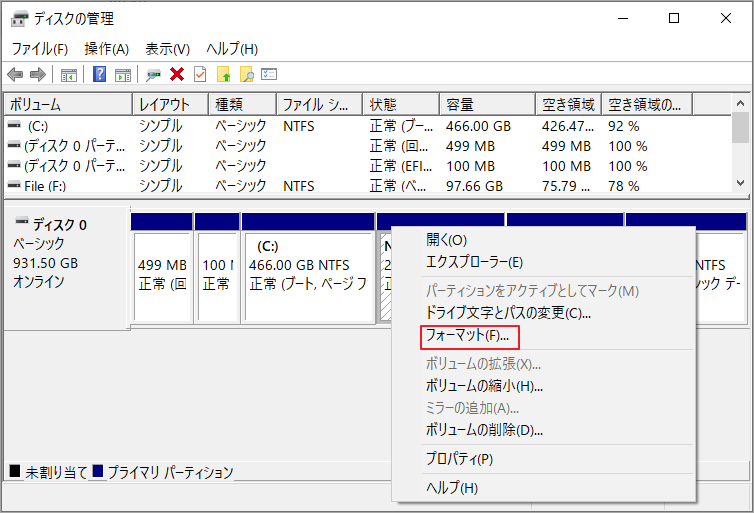The image size is (754, 513).
Task: Click the 78 % free space cell
Action: (623, 186)
